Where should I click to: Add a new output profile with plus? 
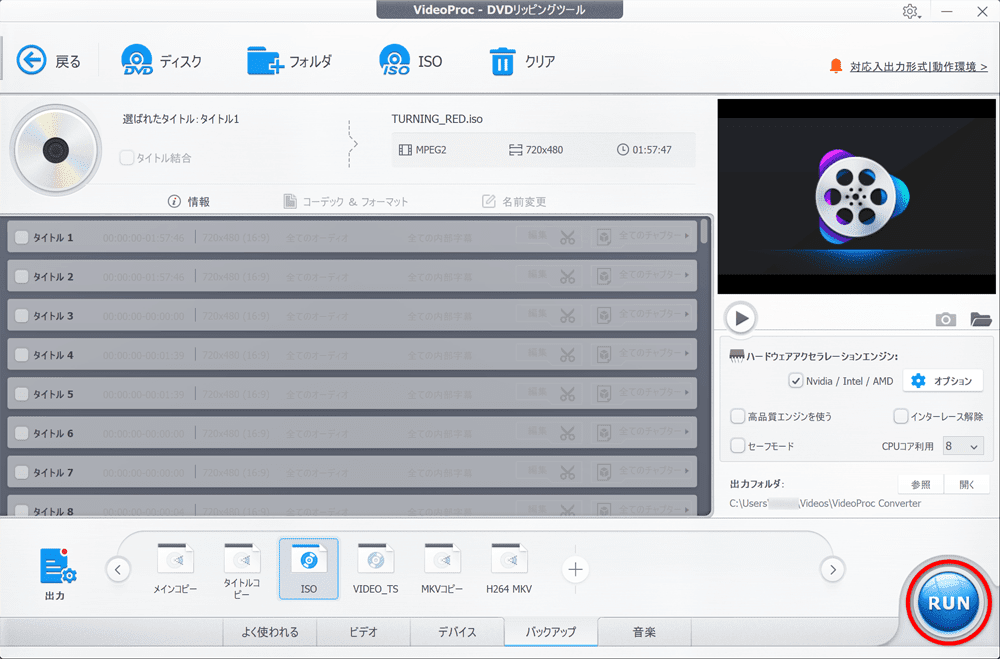pos(575,569)
